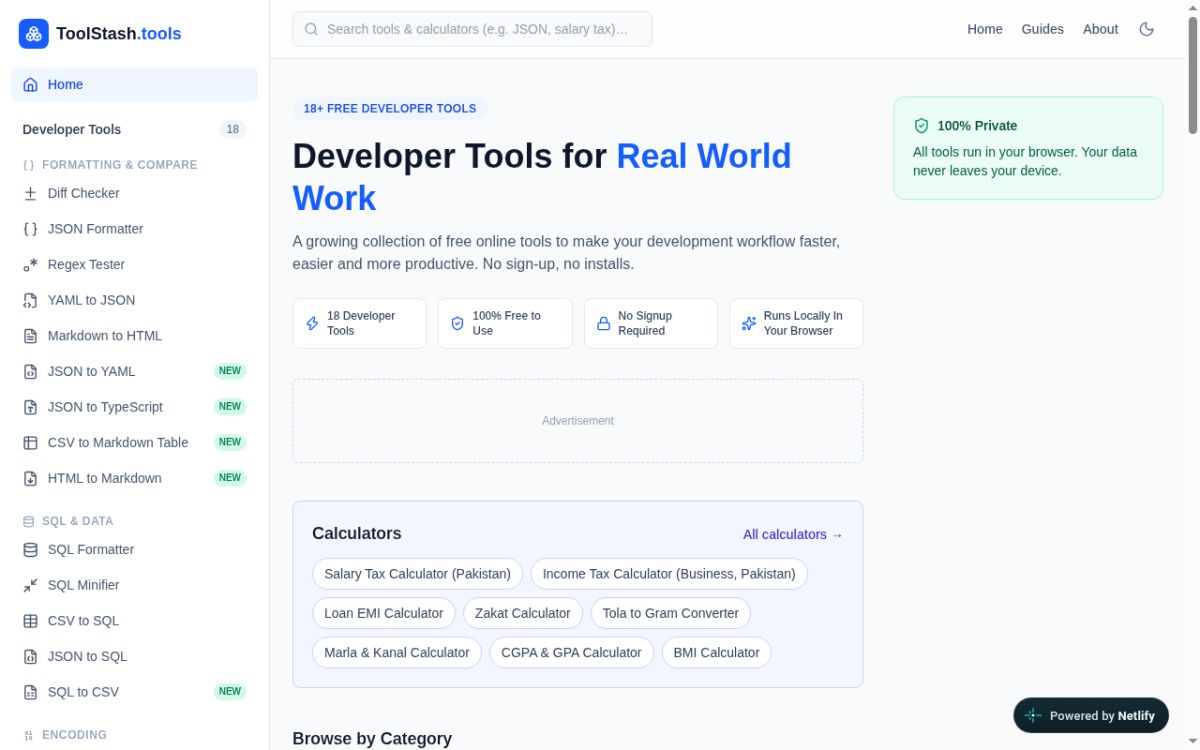Click the CSV to Markdown Table icon
The width and height of the screenshot is (1200, 750).
[30, 443]
